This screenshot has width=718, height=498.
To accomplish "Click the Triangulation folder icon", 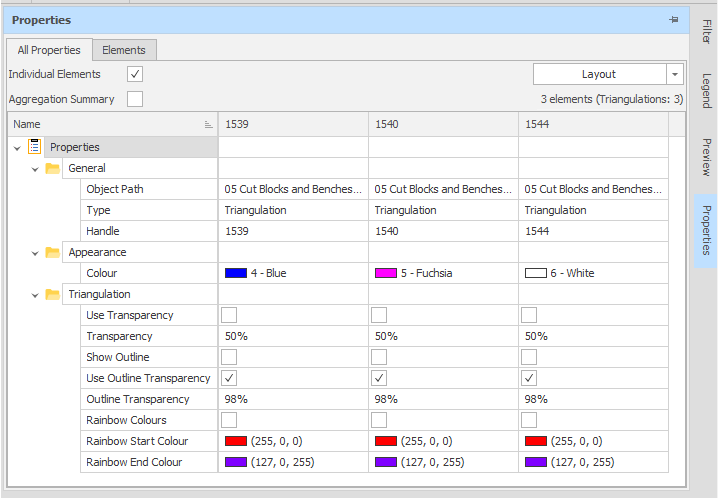I will click(53, 294).
